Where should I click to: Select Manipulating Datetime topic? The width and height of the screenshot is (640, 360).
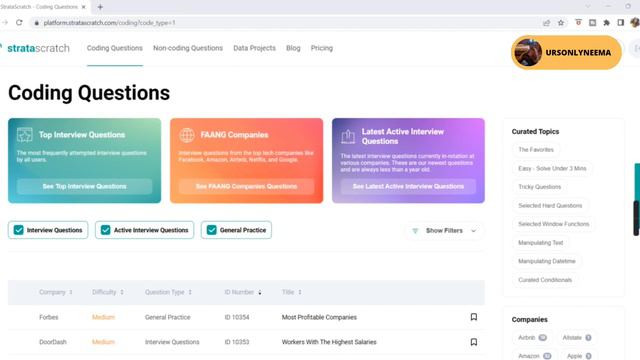tap(547, 261)
